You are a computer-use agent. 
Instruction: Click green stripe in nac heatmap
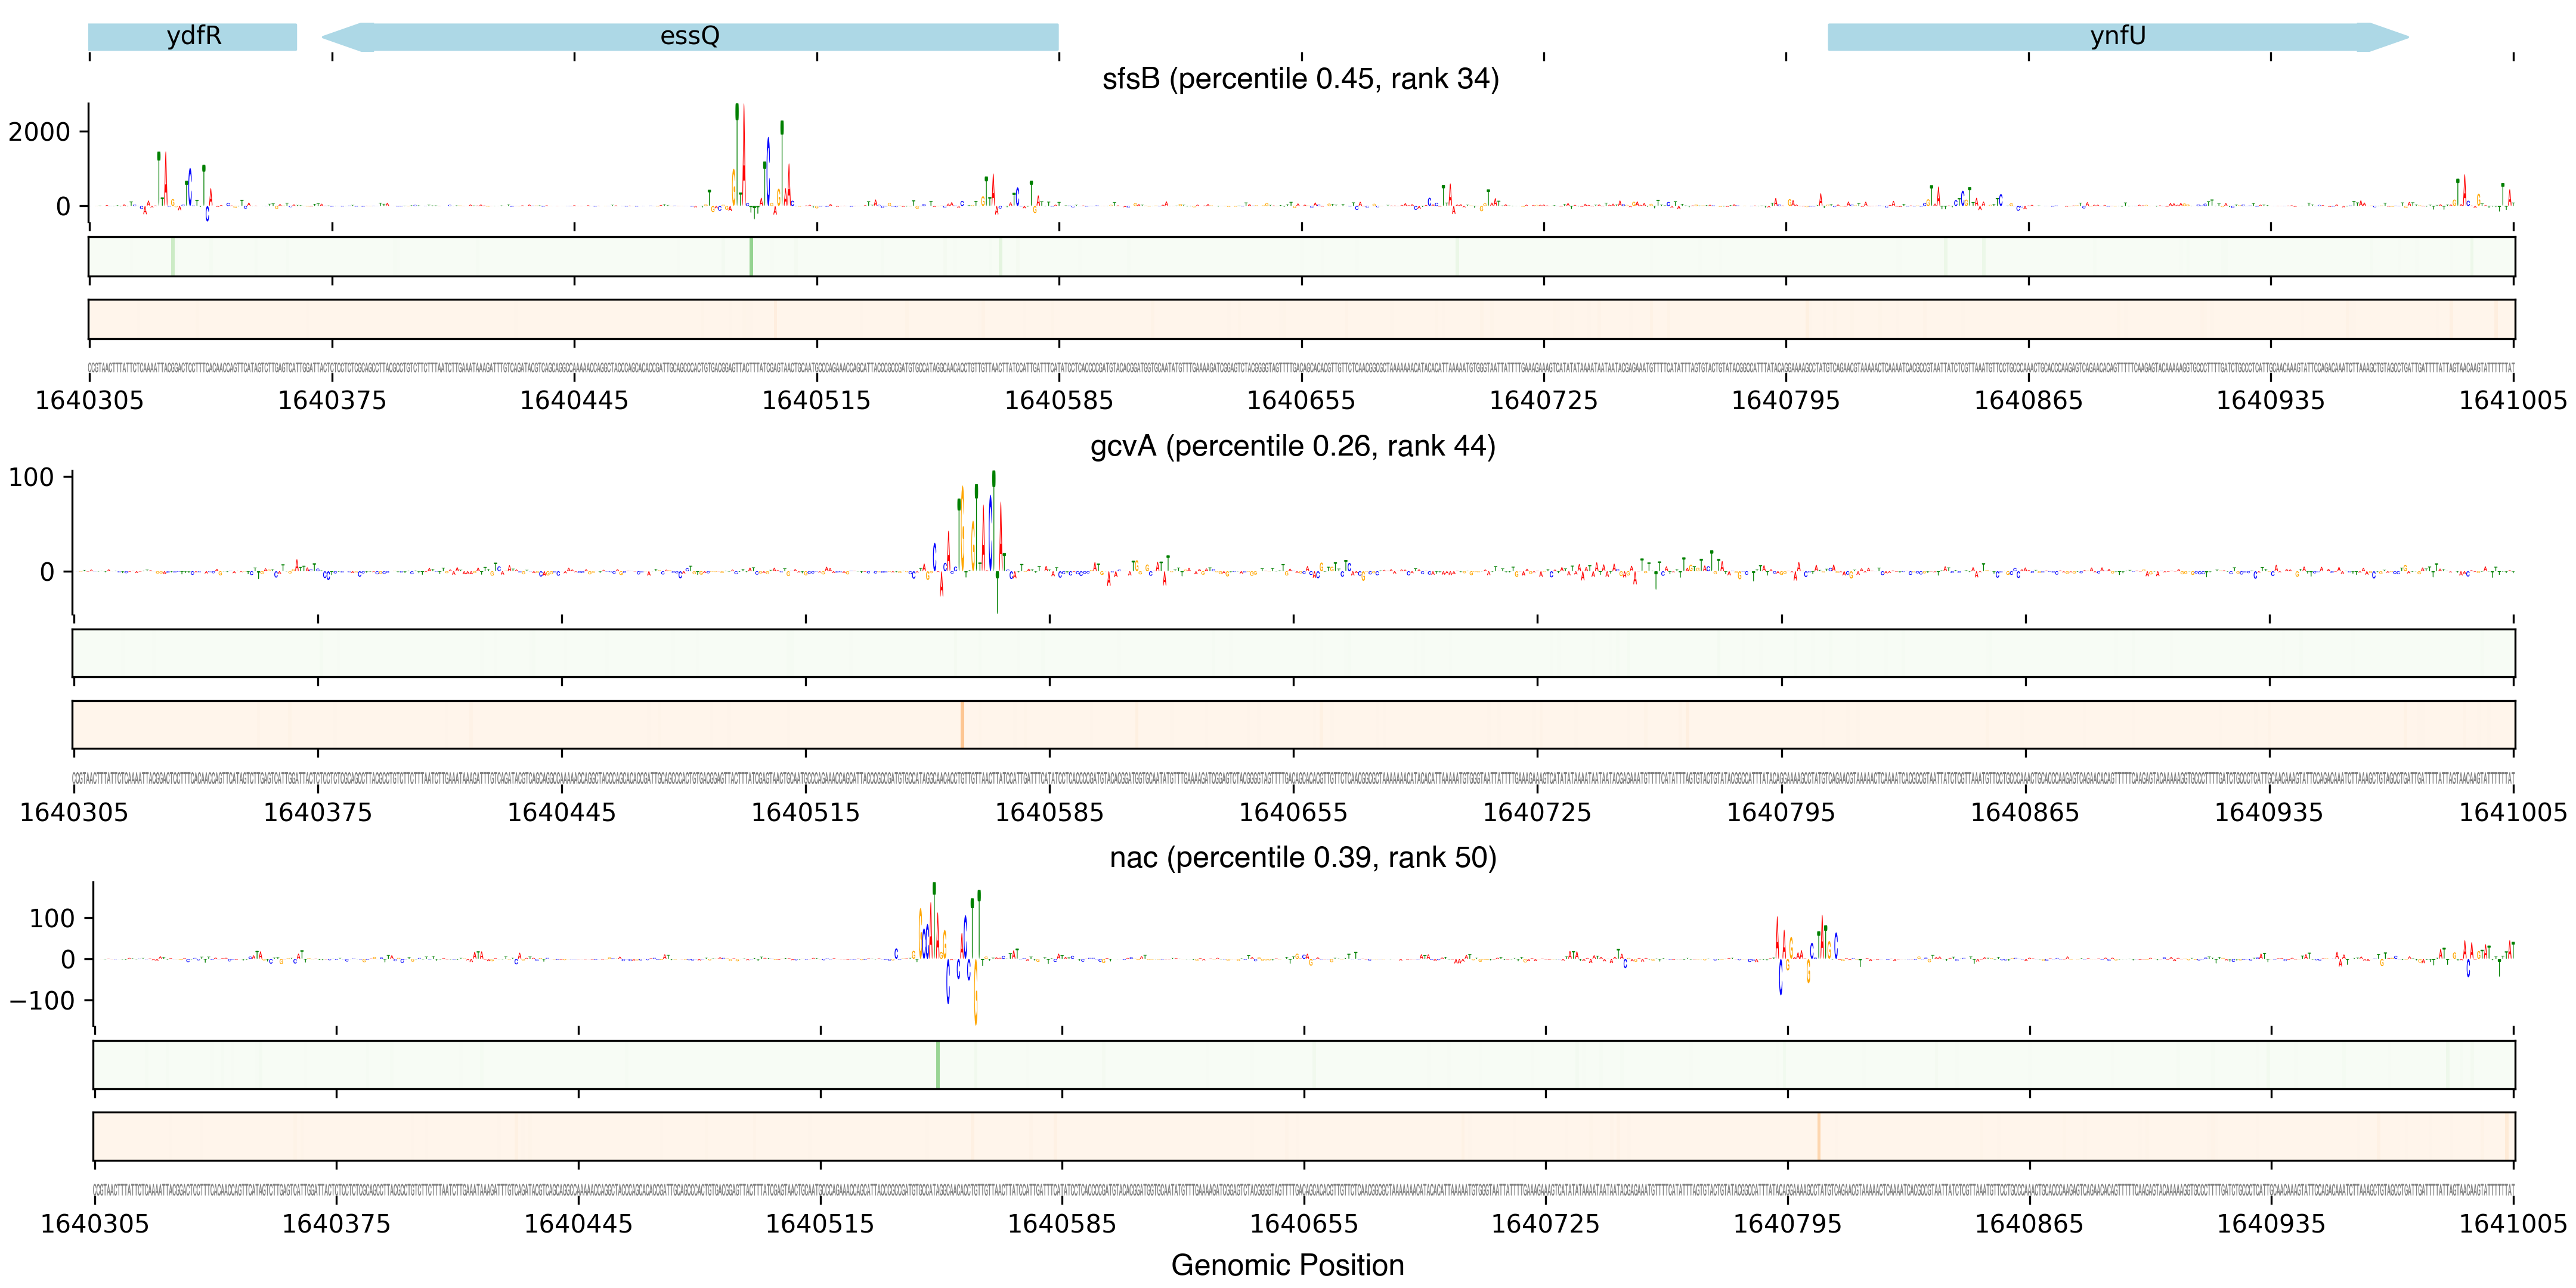click(x=937, y=1064)
